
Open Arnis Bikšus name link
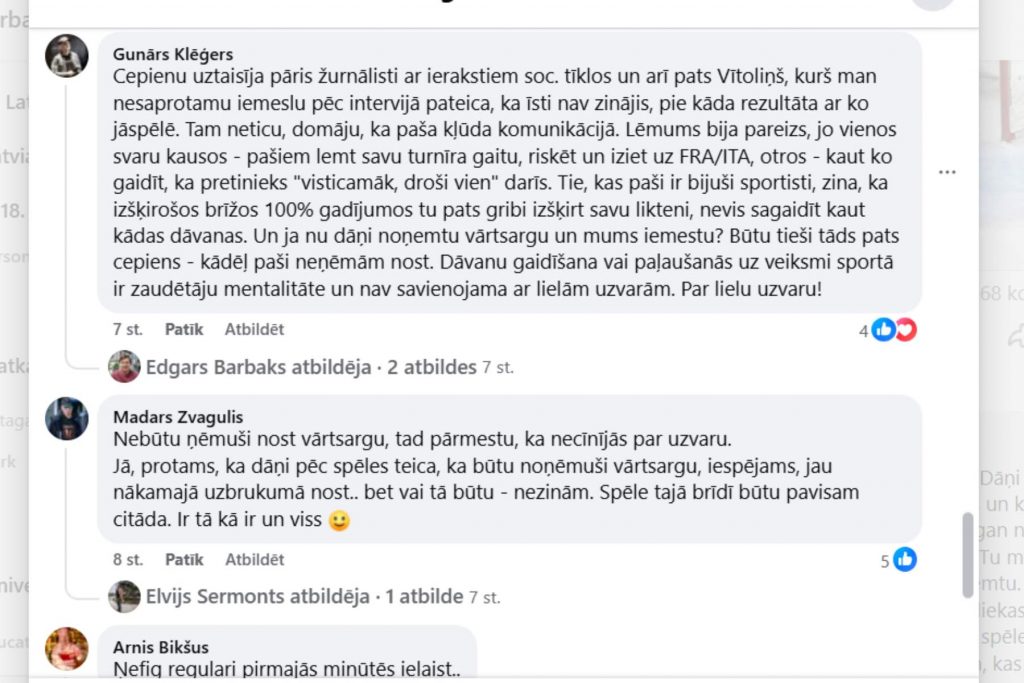161,647
